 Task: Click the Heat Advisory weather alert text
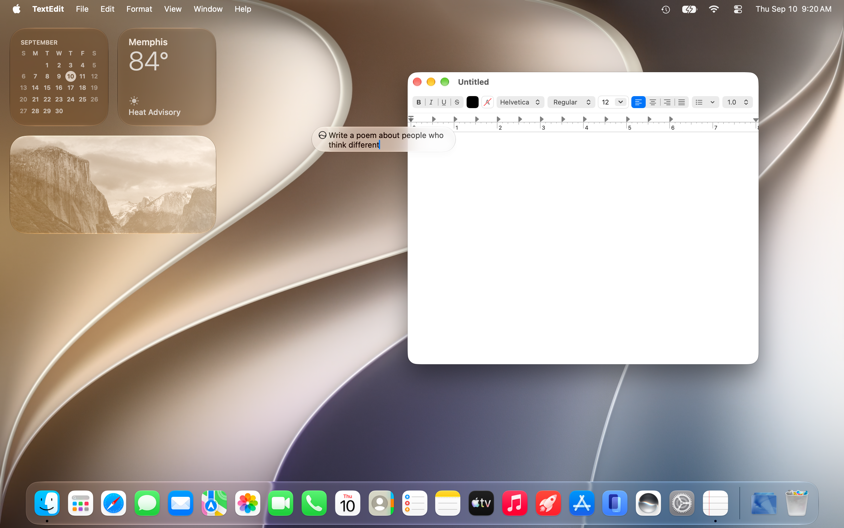click(x=154, y=112)
